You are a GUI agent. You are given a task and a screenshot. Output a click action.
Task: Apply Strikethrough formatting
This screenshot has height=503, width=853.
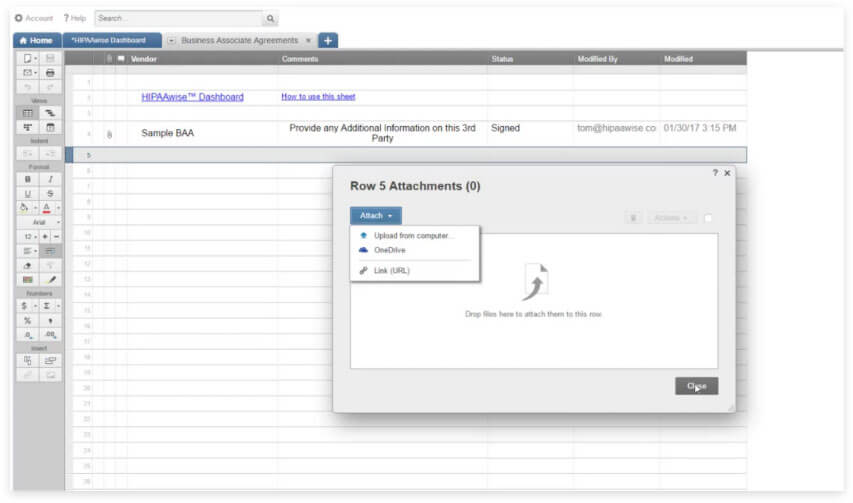tap(50, 194)
